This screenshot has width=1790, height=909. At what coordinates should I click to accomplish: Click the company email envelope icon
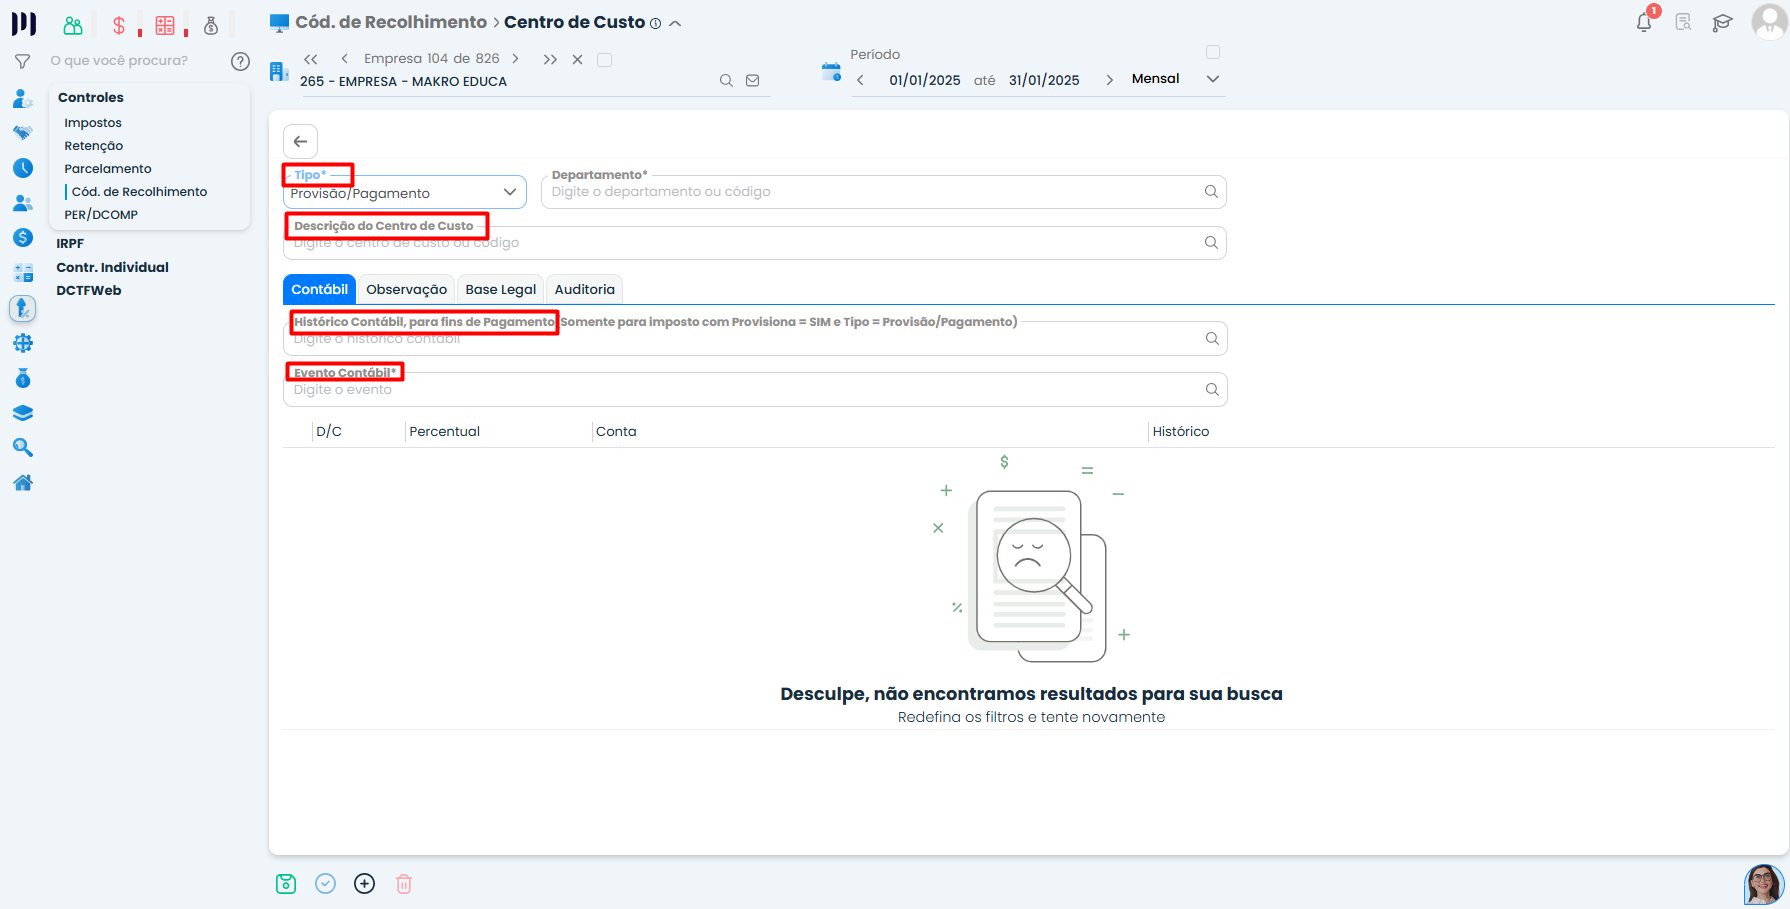coord(753,81)
